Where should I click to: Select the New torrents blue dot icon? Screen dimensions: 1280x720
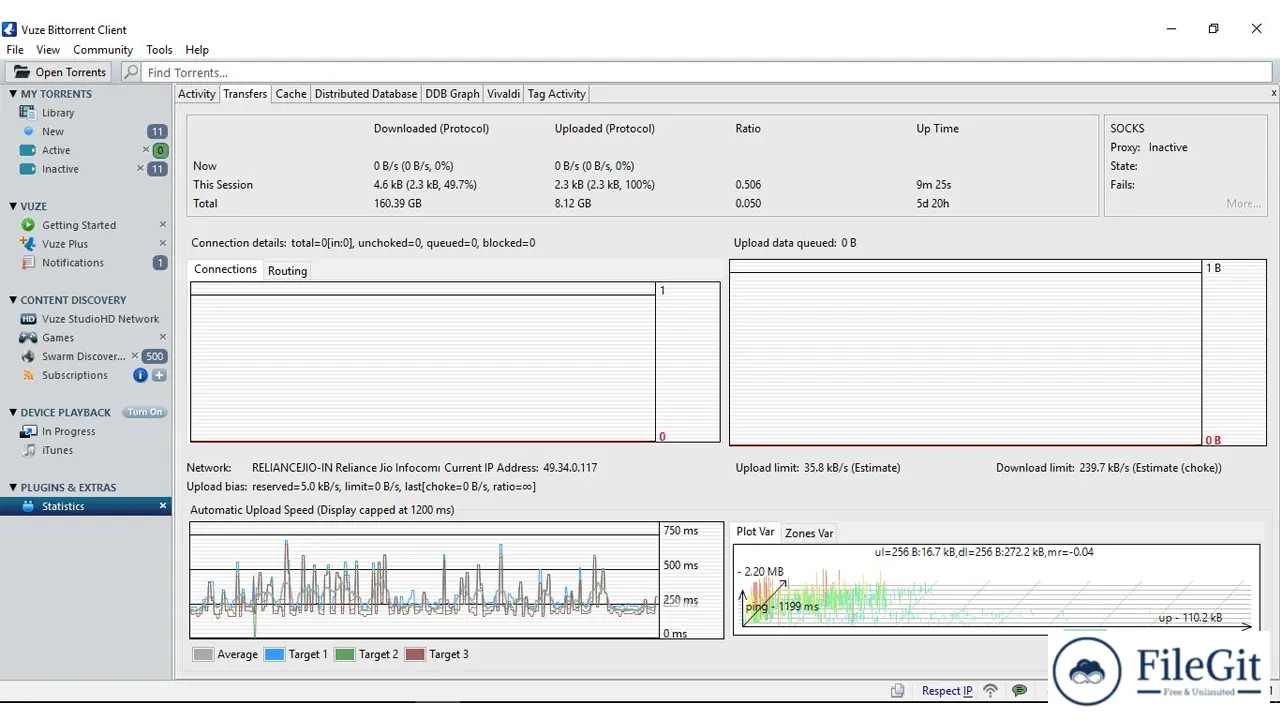(29, 131)
